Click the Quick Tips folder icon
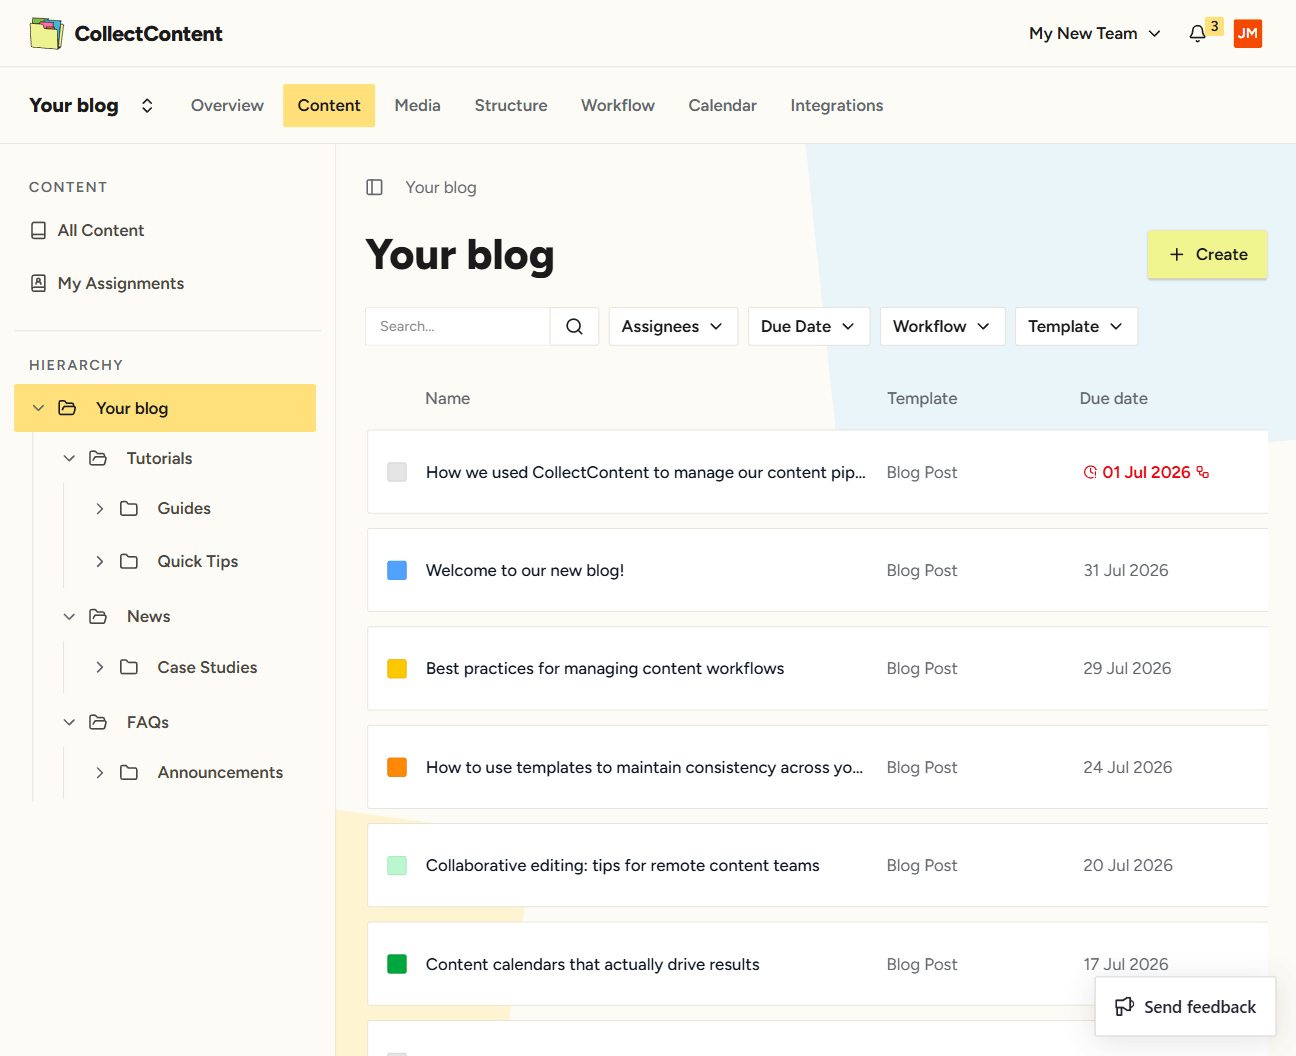Viewport: 1296px width, 1056px height. (129, 561)
